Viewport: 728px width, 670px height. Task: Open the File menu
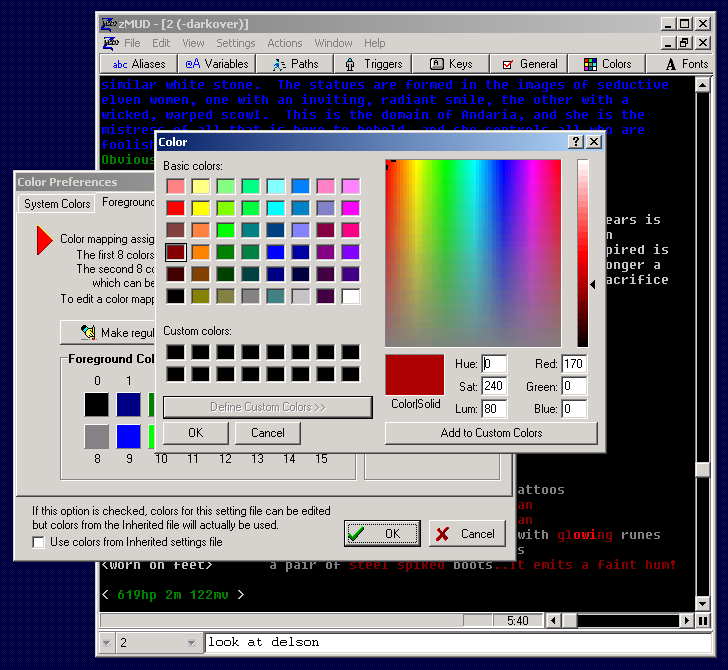[132, 43]
